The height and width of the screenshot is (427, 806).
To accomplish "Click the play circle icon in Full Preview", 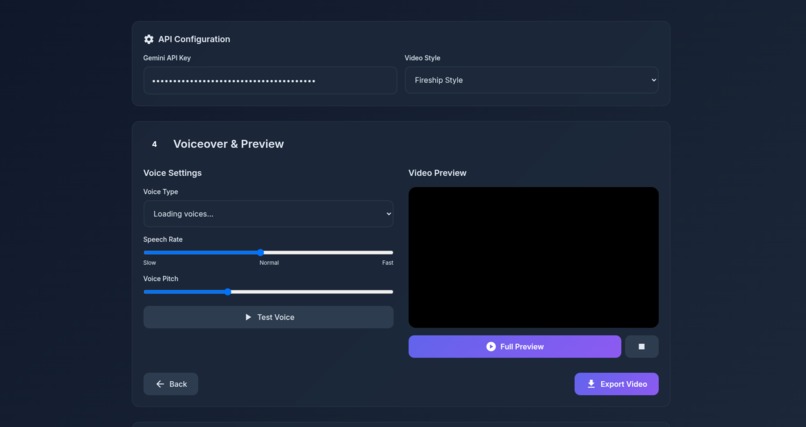I will coord(491,347).
